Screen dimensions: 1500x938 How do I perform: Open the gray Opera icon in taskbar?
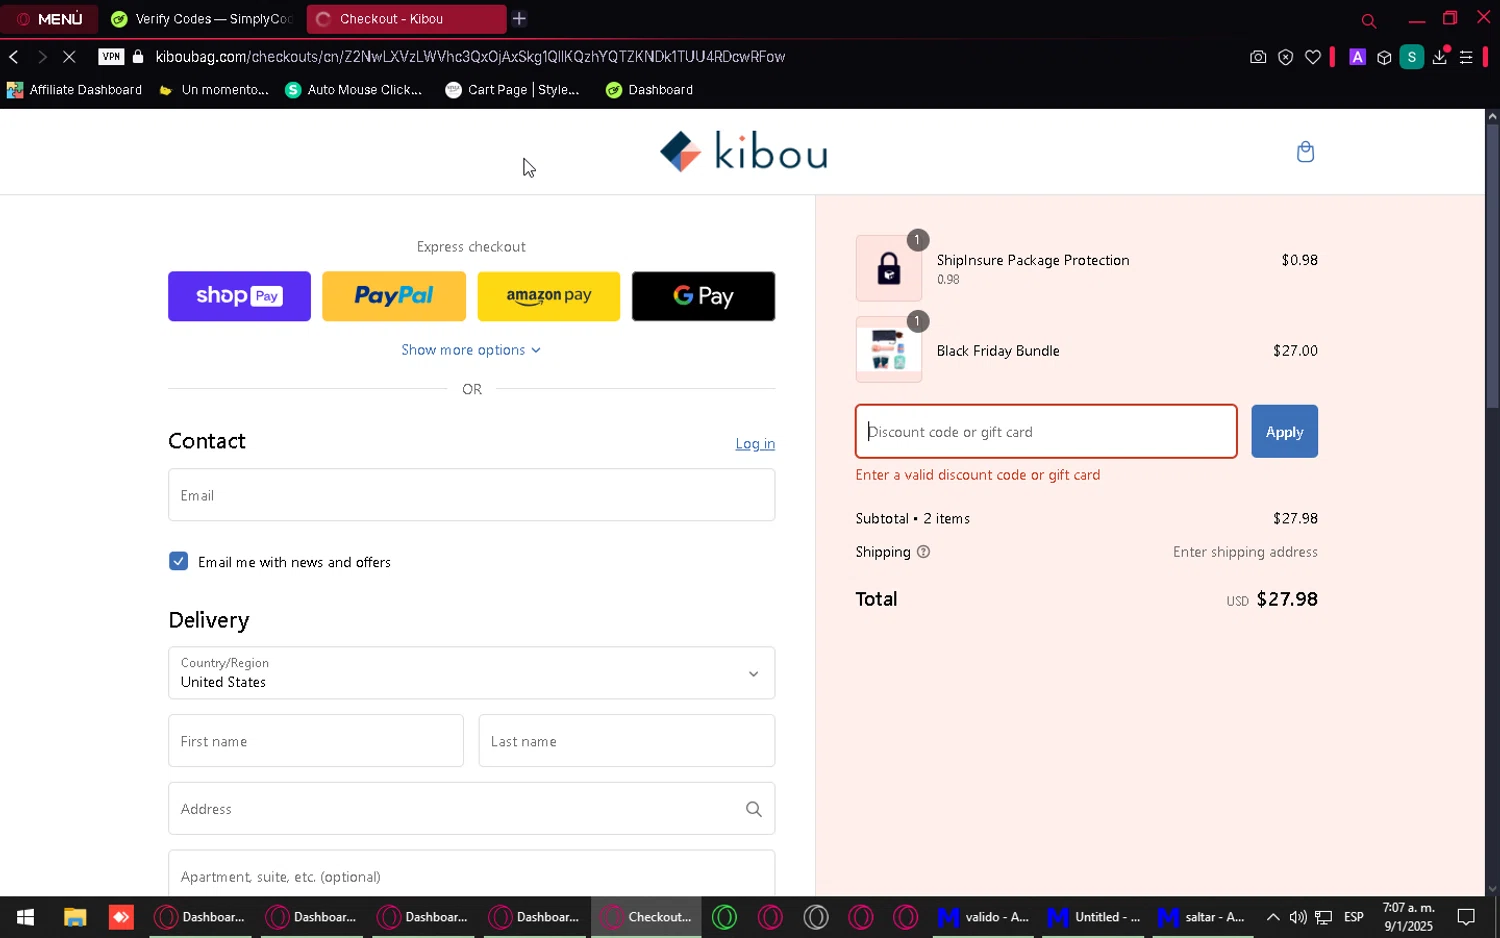pyautogui.click(x=816, y=917)
